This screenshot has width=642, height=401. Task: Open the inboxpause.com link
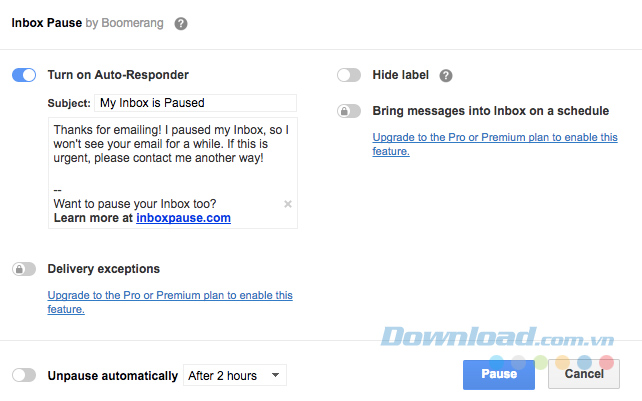click(x=183, y=218)
